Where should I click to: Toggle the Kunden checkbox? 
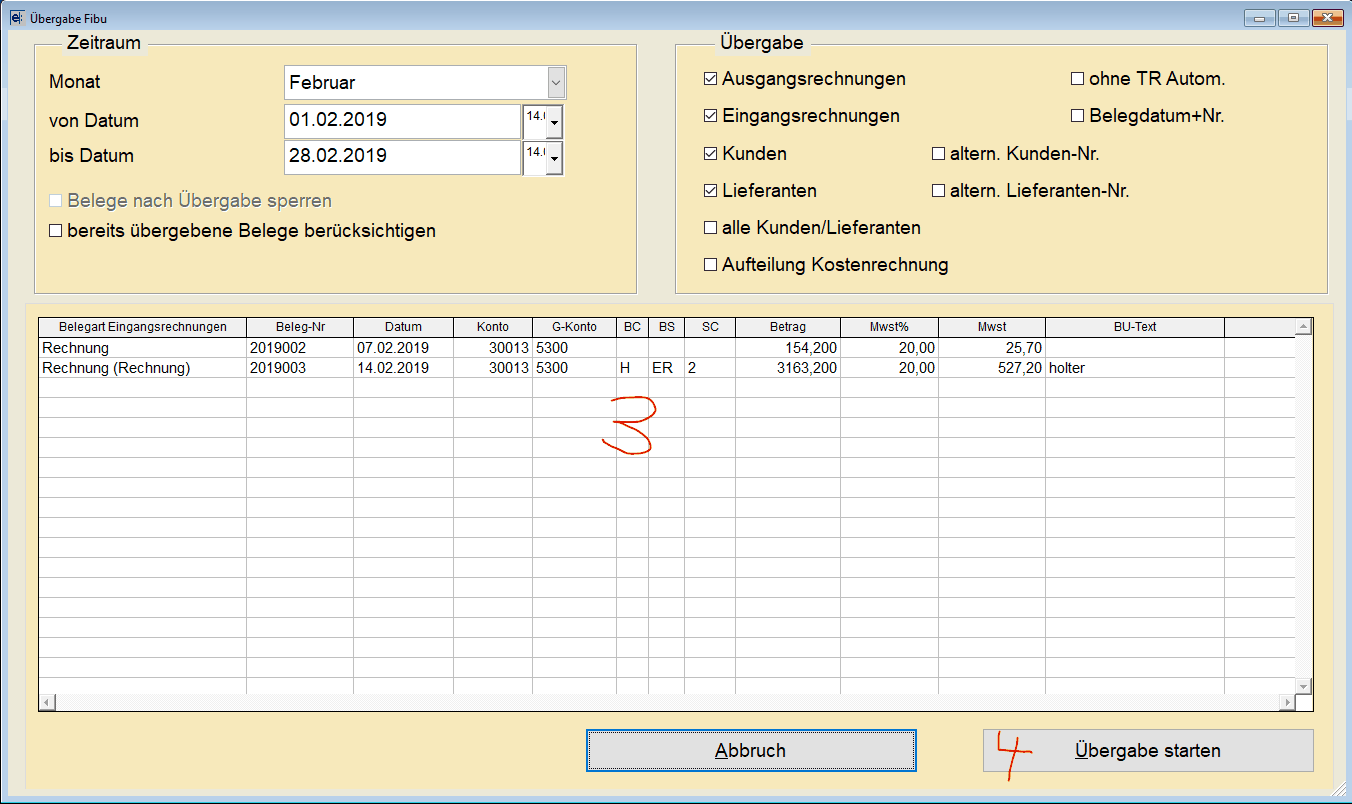pos(711,154)
